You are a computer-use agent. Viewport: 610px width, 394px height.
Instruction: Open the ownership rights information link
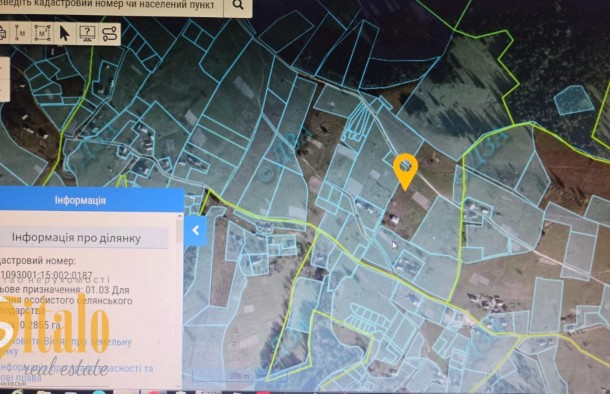point(76,372)
